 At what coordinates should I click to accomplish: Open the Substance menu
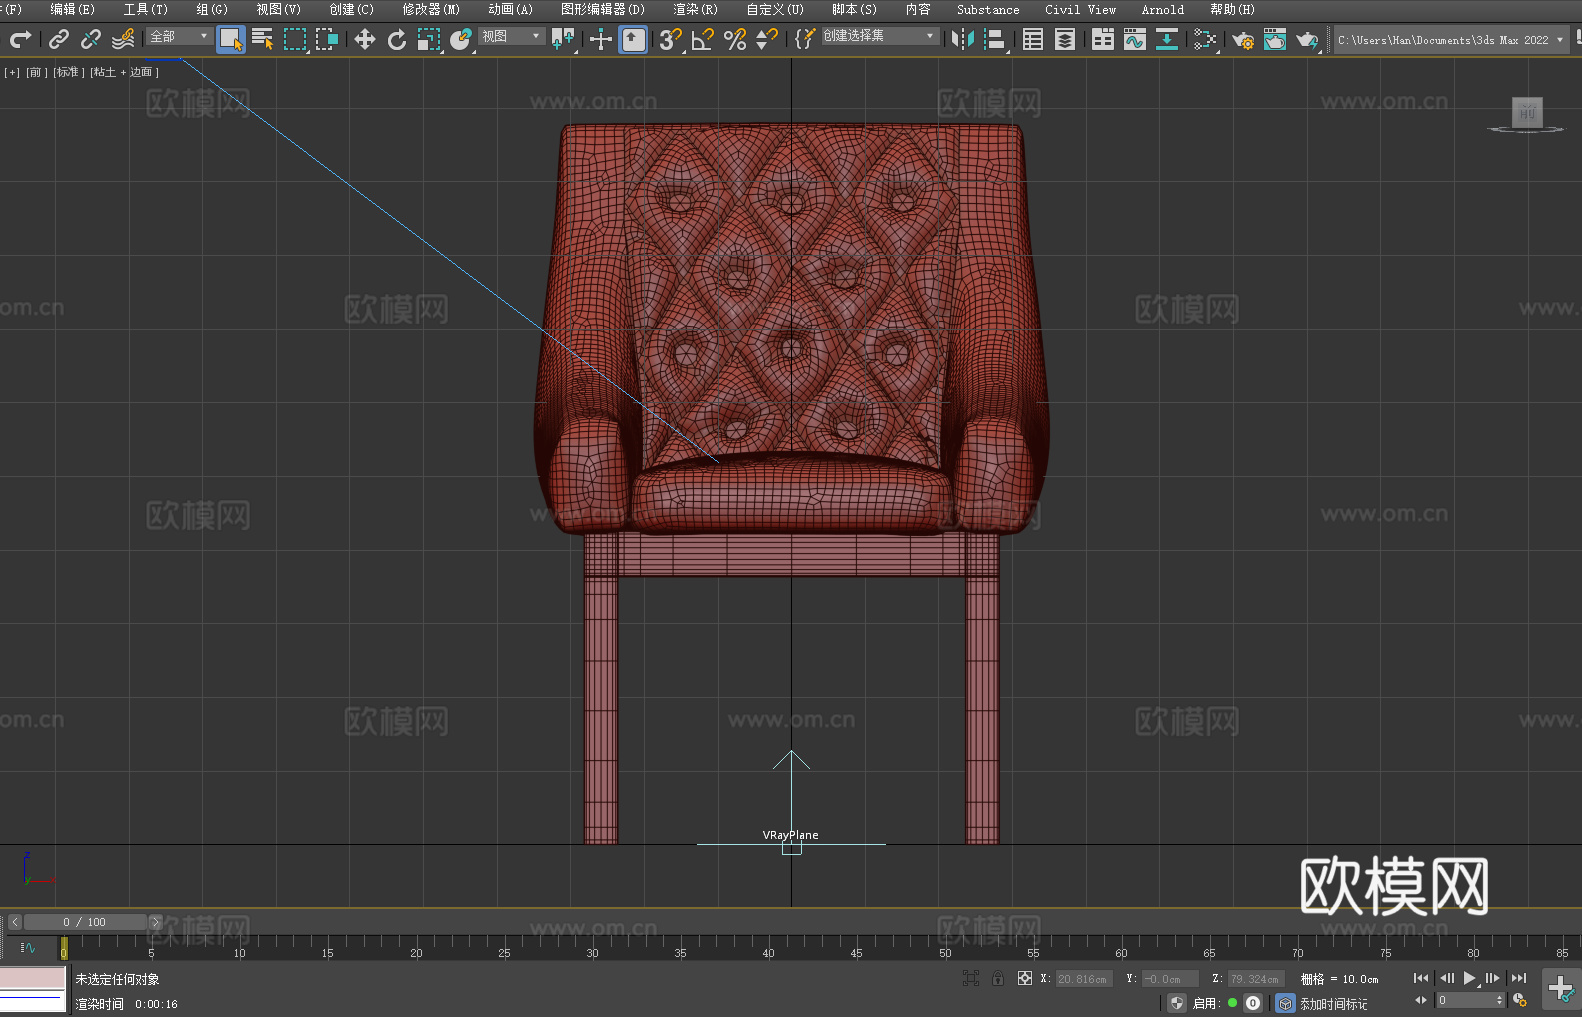[x=988, y=9]
